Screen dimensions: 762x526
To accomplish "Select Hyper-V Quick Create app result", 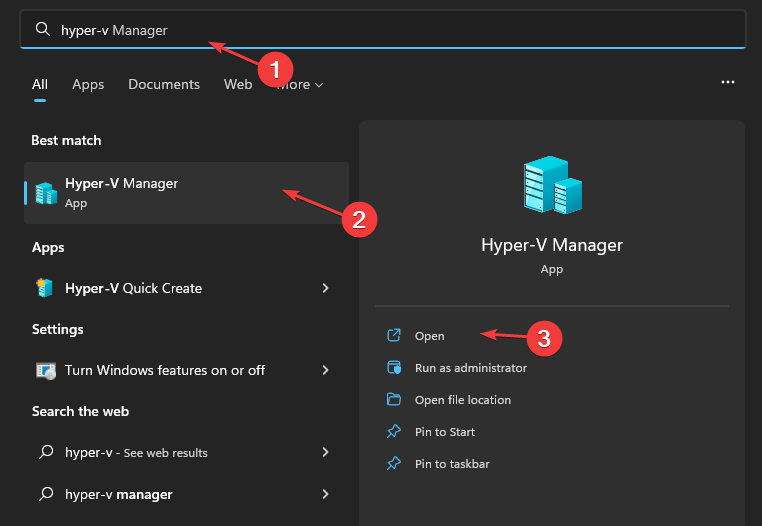I will [x=187, y=288].
